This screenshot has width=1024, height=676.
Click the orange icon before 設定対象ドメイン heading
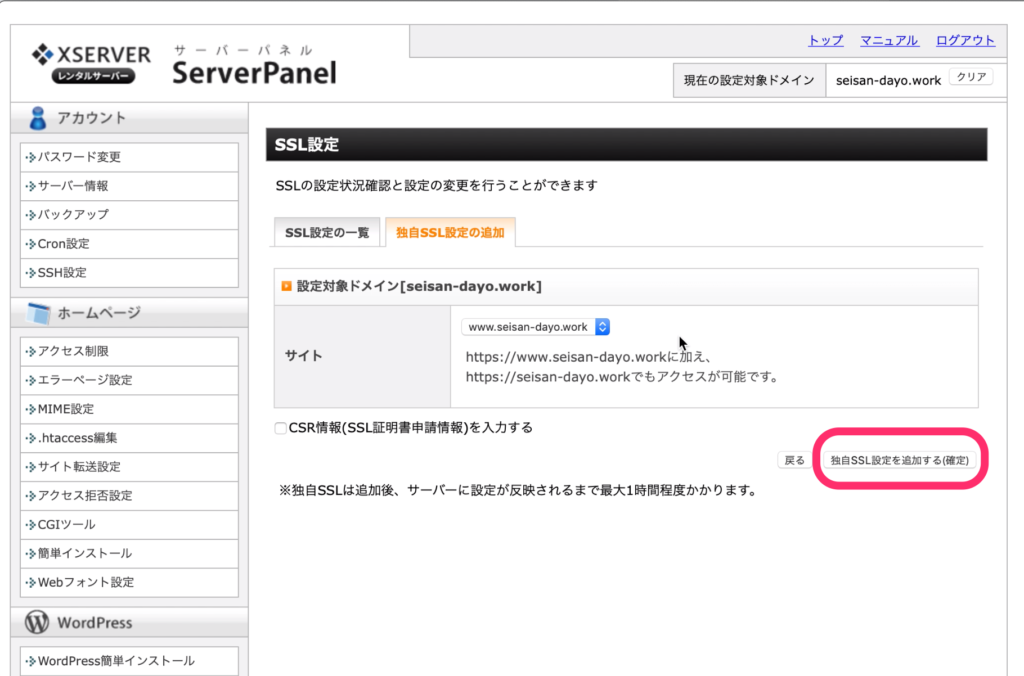(x=284, y=287)
